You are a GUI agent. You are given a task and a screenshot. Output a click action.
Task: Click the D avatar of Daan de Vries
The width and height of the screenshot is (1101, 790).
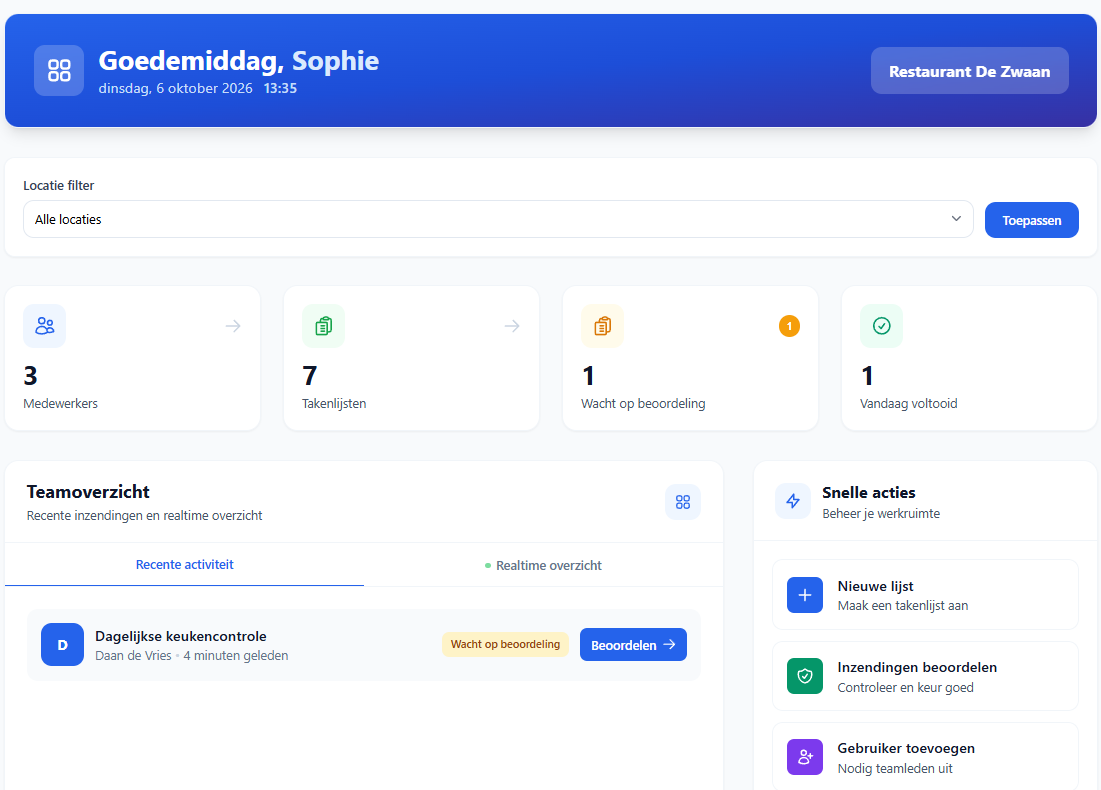[x=62, y=645]
